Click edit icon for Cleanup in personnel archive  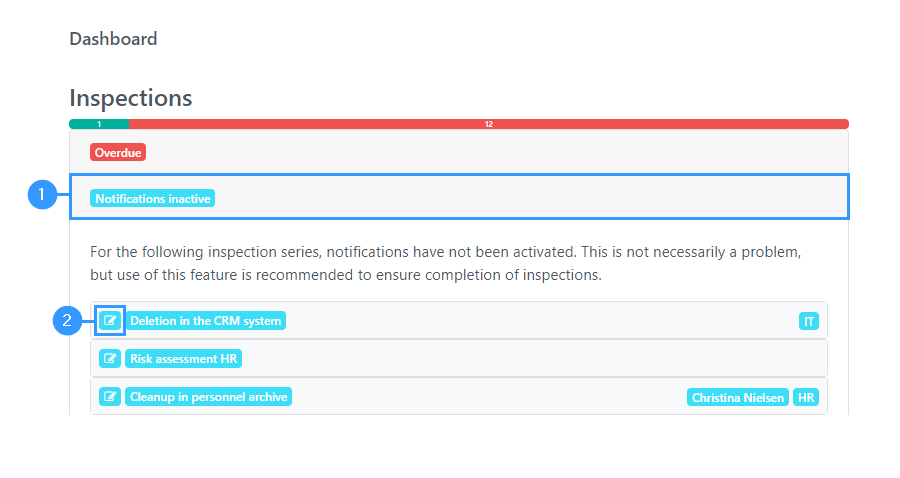pos(110,397)
